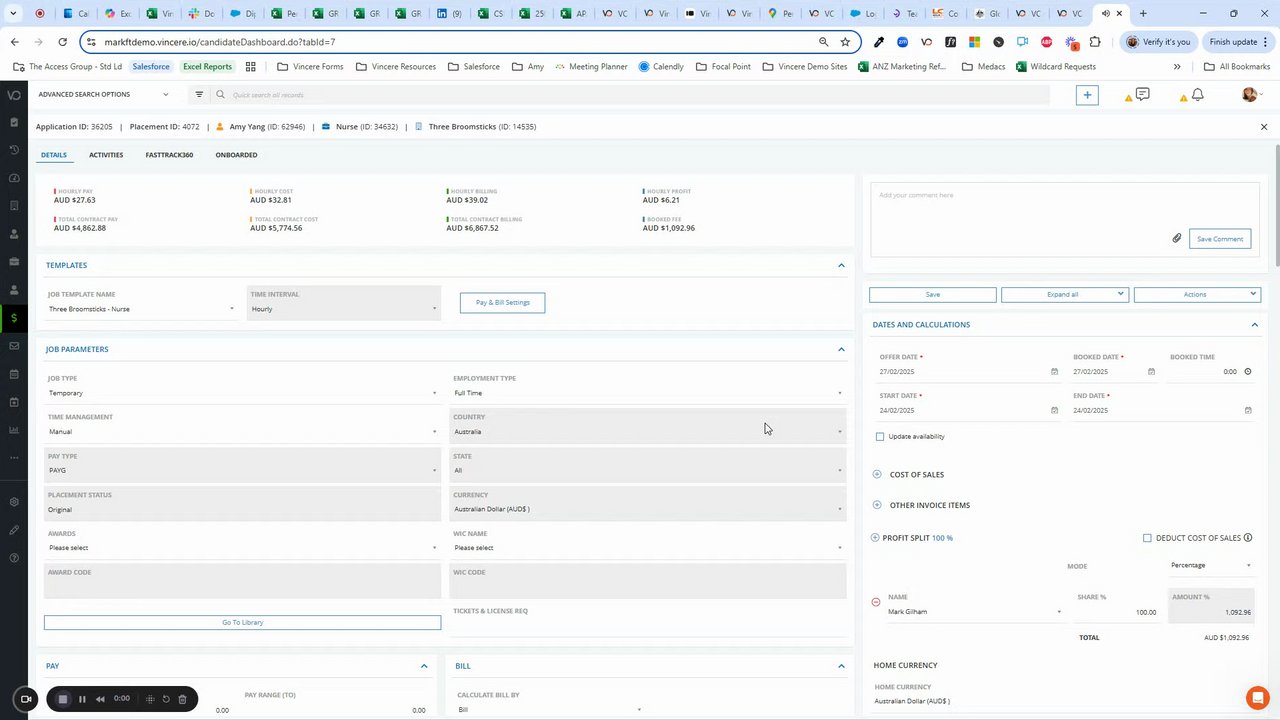Toggle the Update availability checkbox
Screen dimensions: 1280x720
point(880,436)
